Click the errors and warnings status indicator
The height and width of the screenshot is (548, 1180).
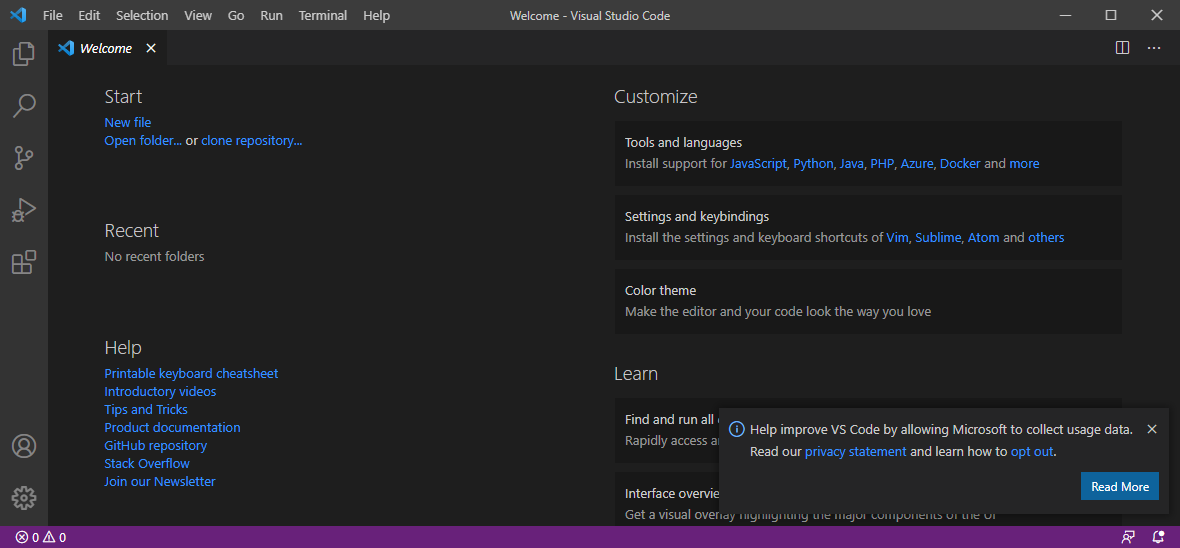point(41,537)
